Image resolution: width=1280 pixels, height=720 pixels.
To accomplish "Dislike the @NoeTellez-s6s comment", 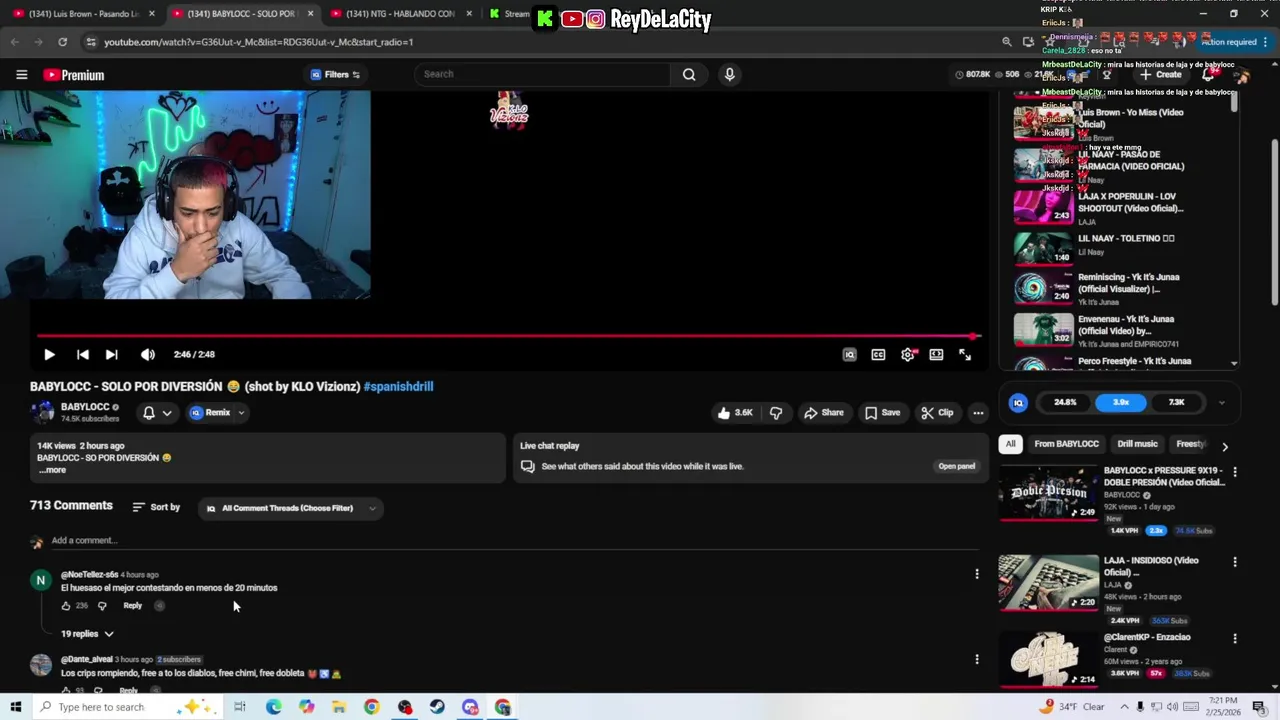I will (101, 606).
